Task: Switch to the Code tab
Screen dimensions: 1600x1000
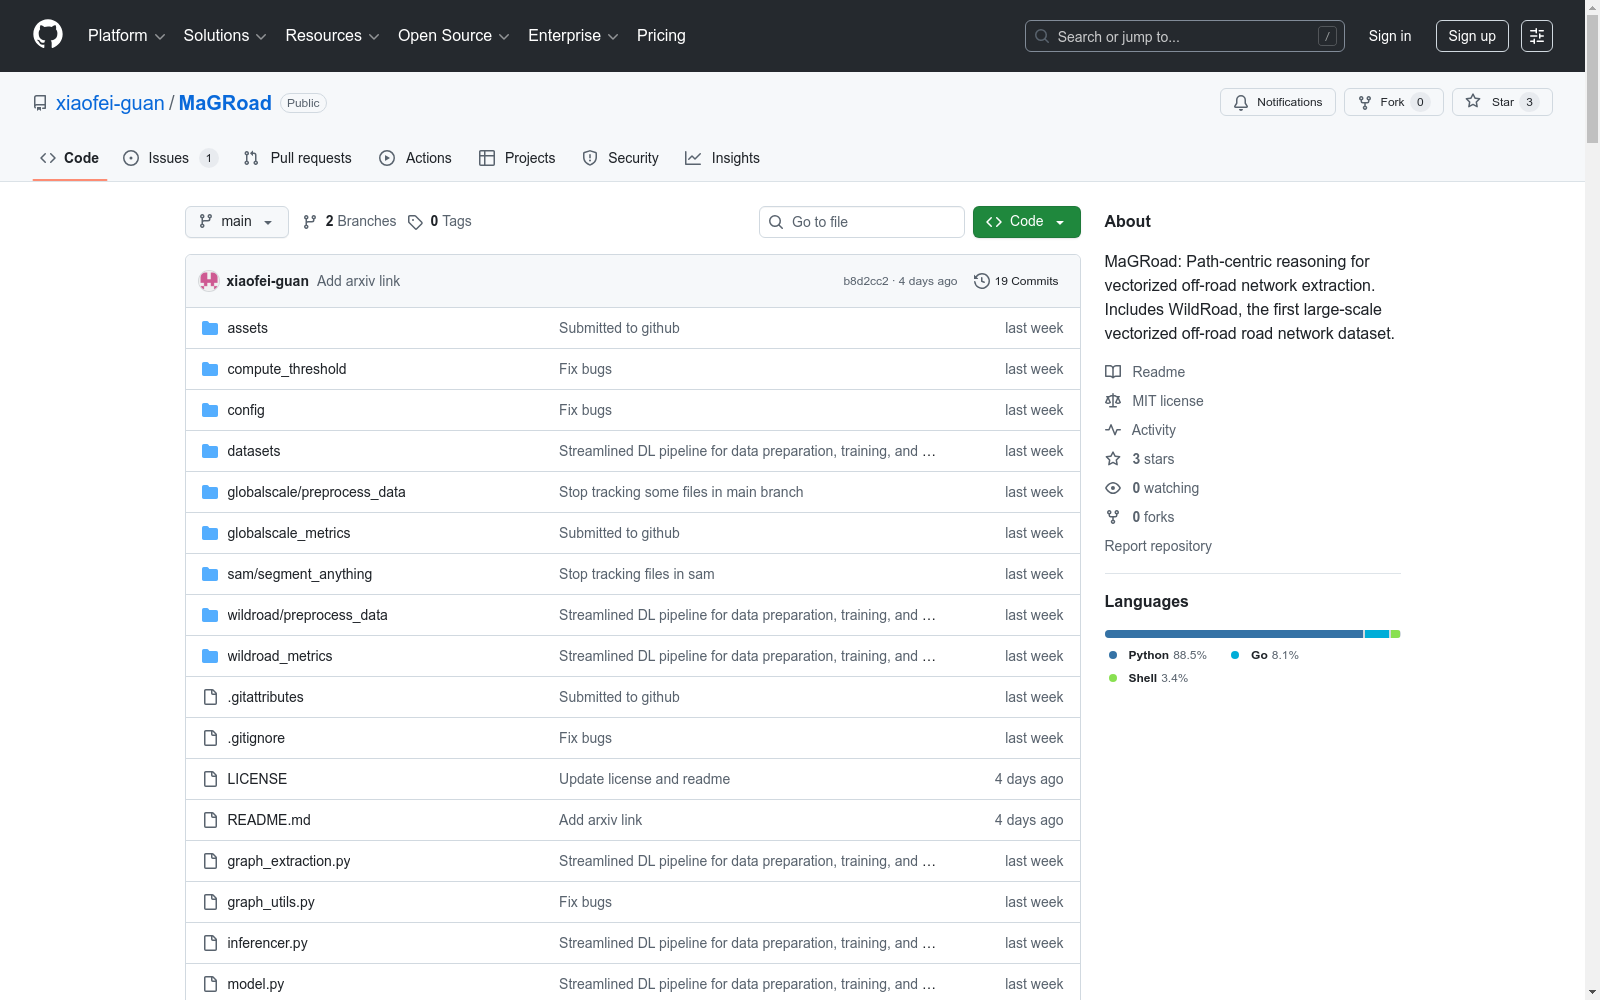Action: pos(70,158)
